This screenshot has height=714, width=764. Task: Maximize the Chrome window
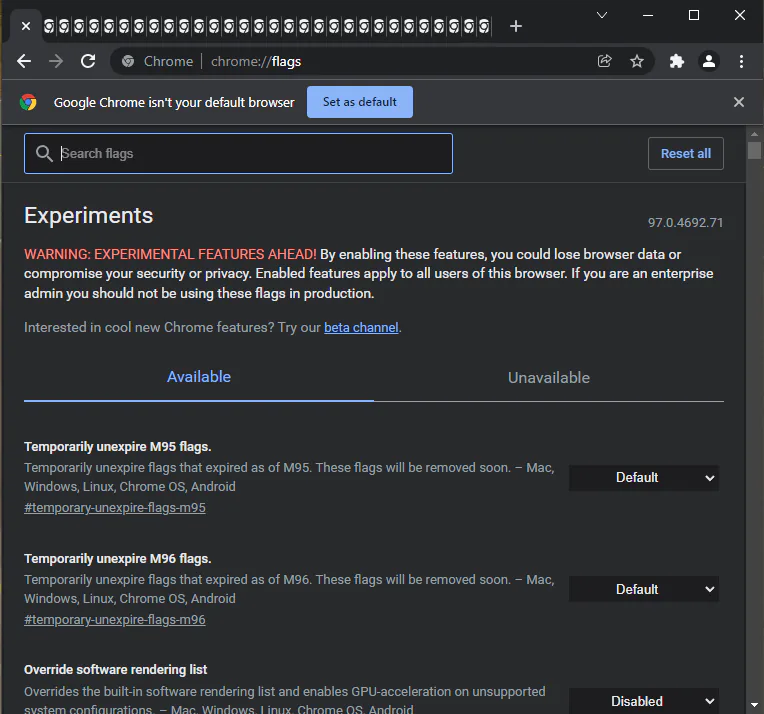point(694,16)
